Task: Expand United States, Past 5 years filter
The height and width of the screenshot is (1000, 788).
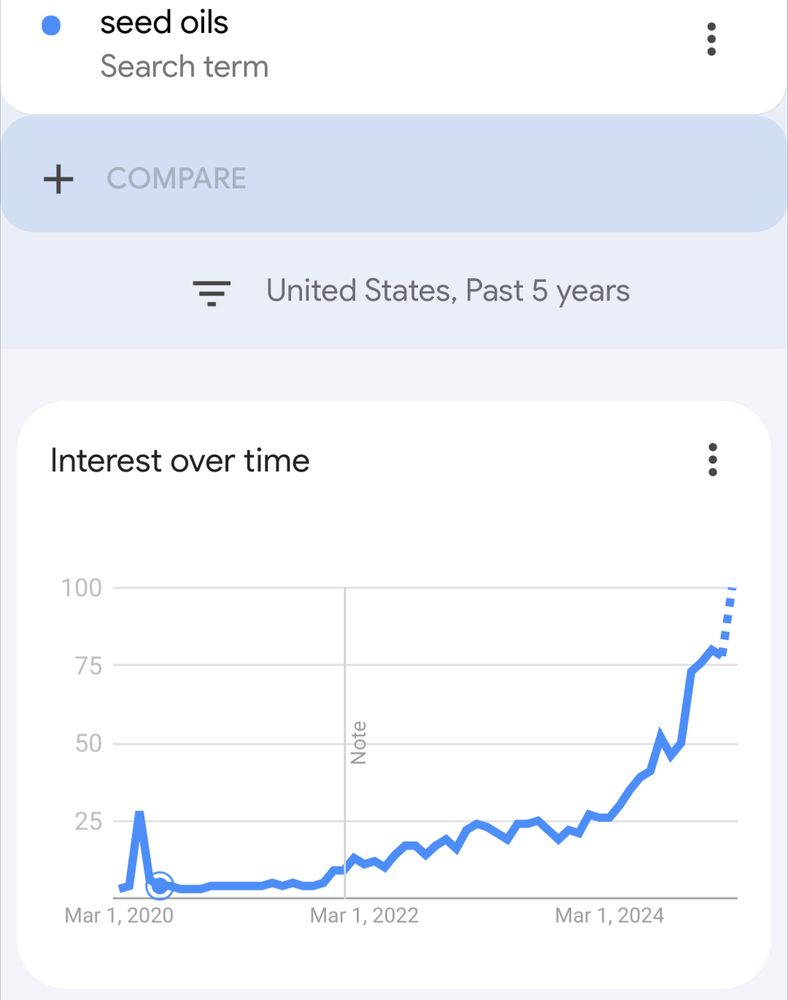Action: point(448,291)
